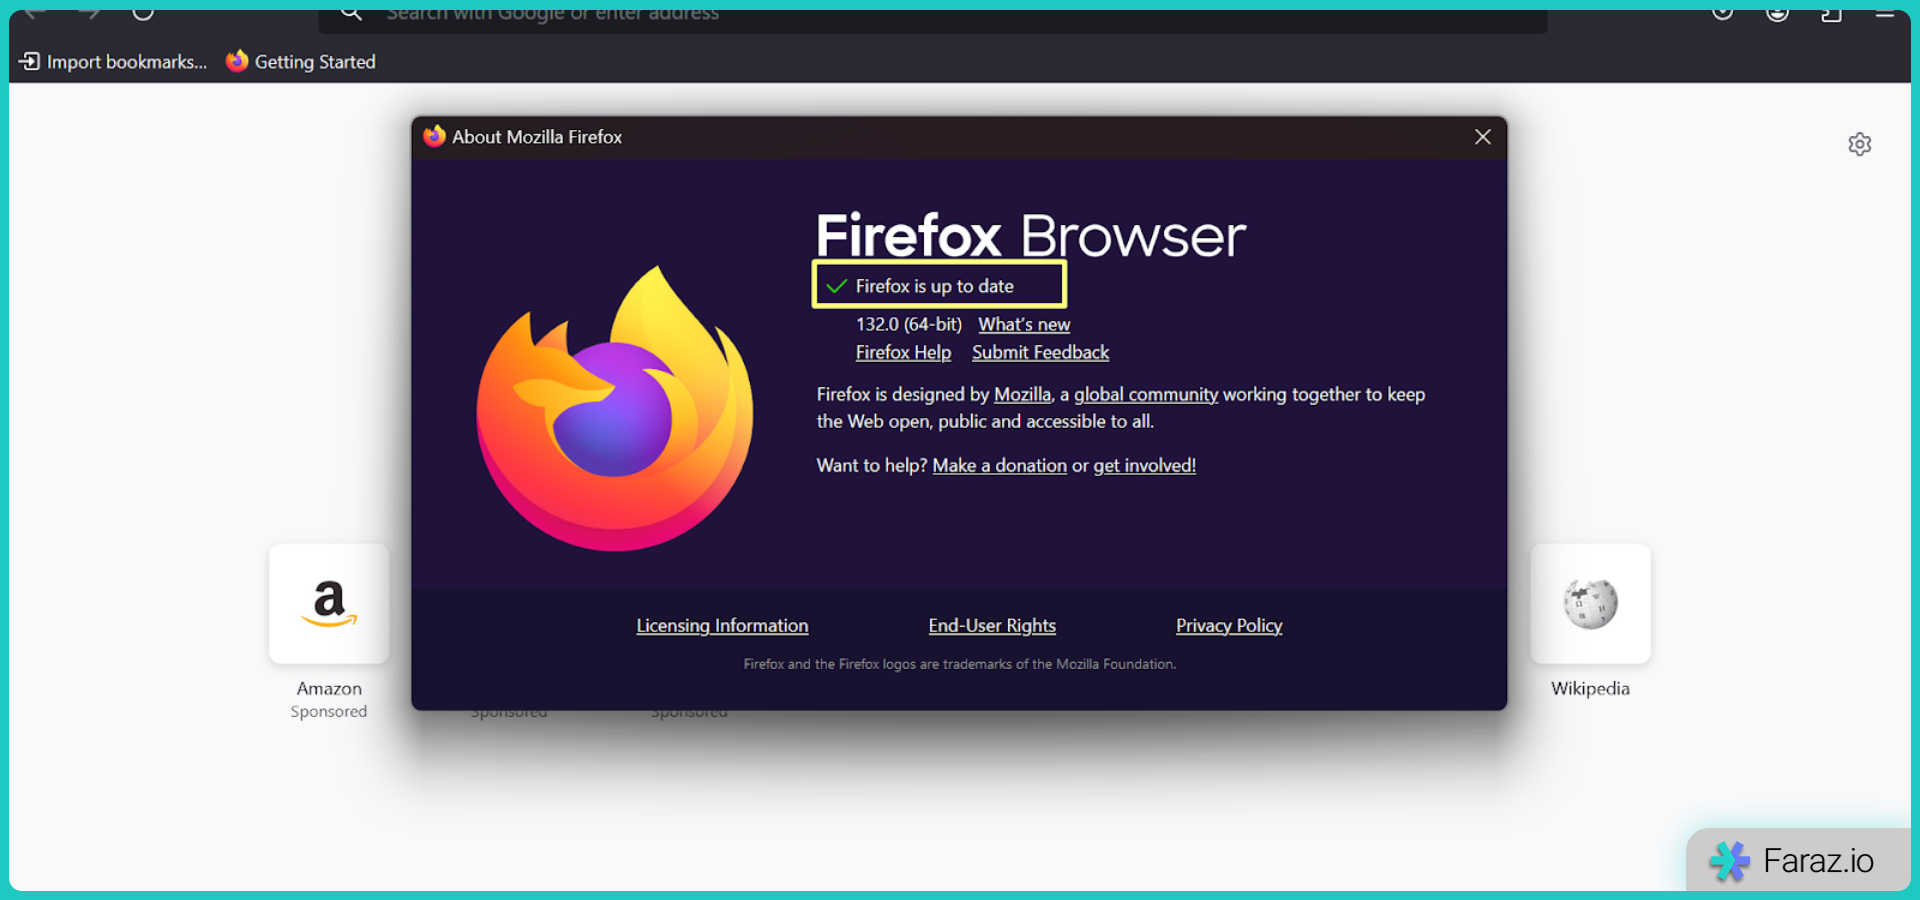Open the What's new link
The image size is (1920, 900).
pos(1024,324)
